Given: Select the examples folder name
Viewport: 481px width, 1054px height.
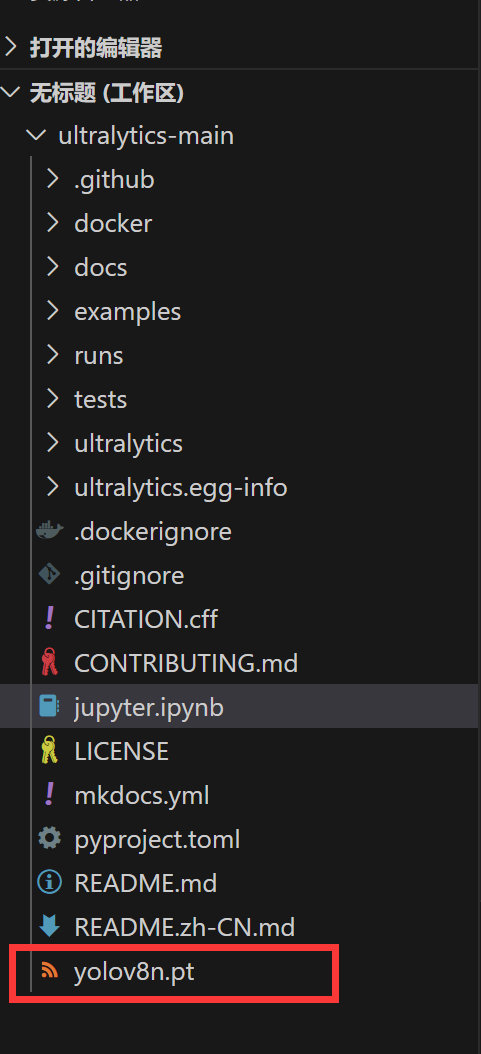Looking at the screenshot, I should [128, 312].
